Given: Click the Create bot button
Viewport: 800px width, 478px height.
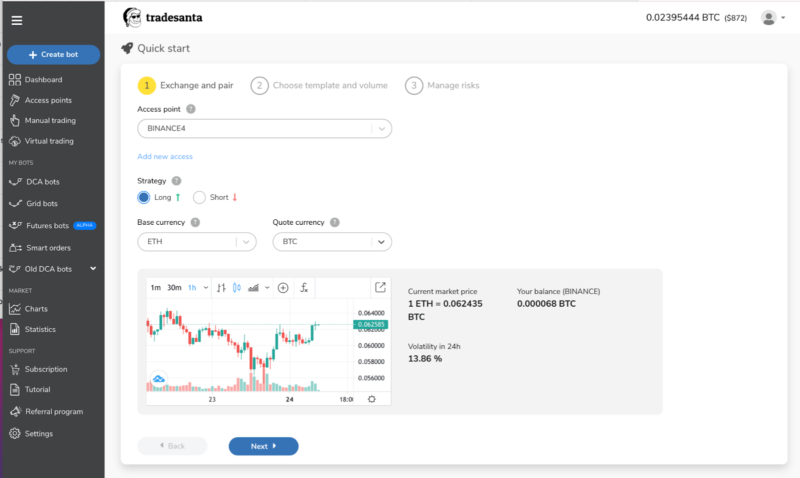Looking at the screenshot, I should tap(54, 55).
